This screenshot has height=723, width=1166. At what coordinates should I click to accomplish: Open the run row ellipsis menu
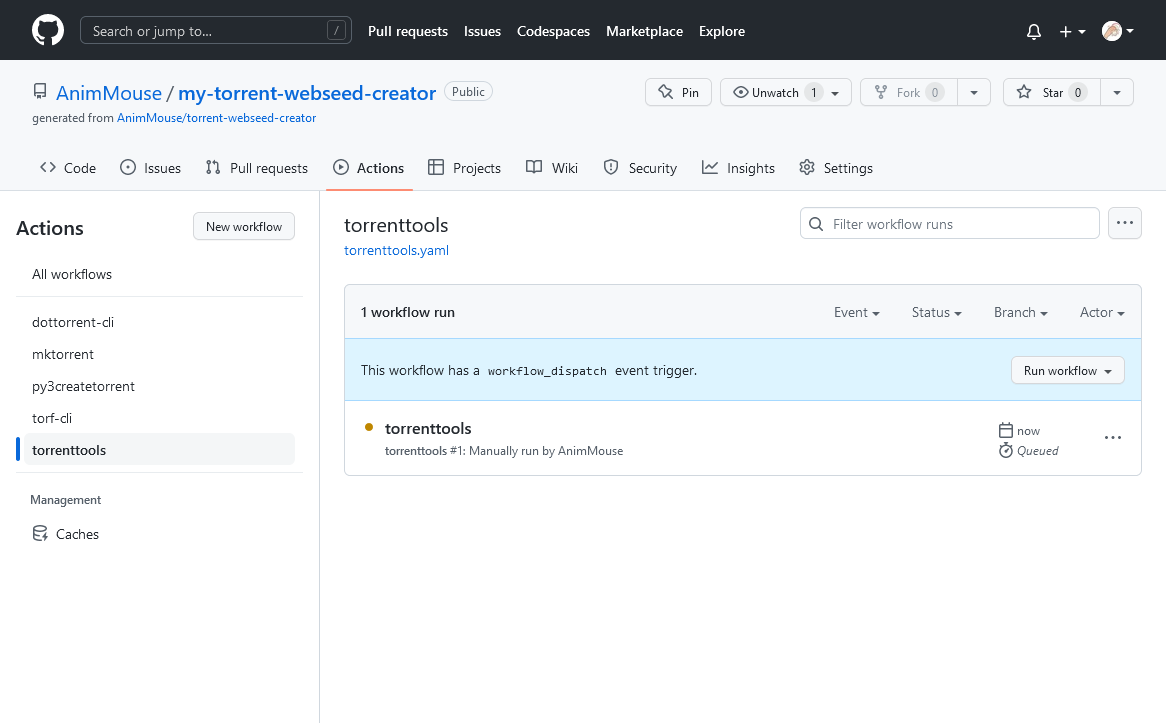tap(1112, 438)
